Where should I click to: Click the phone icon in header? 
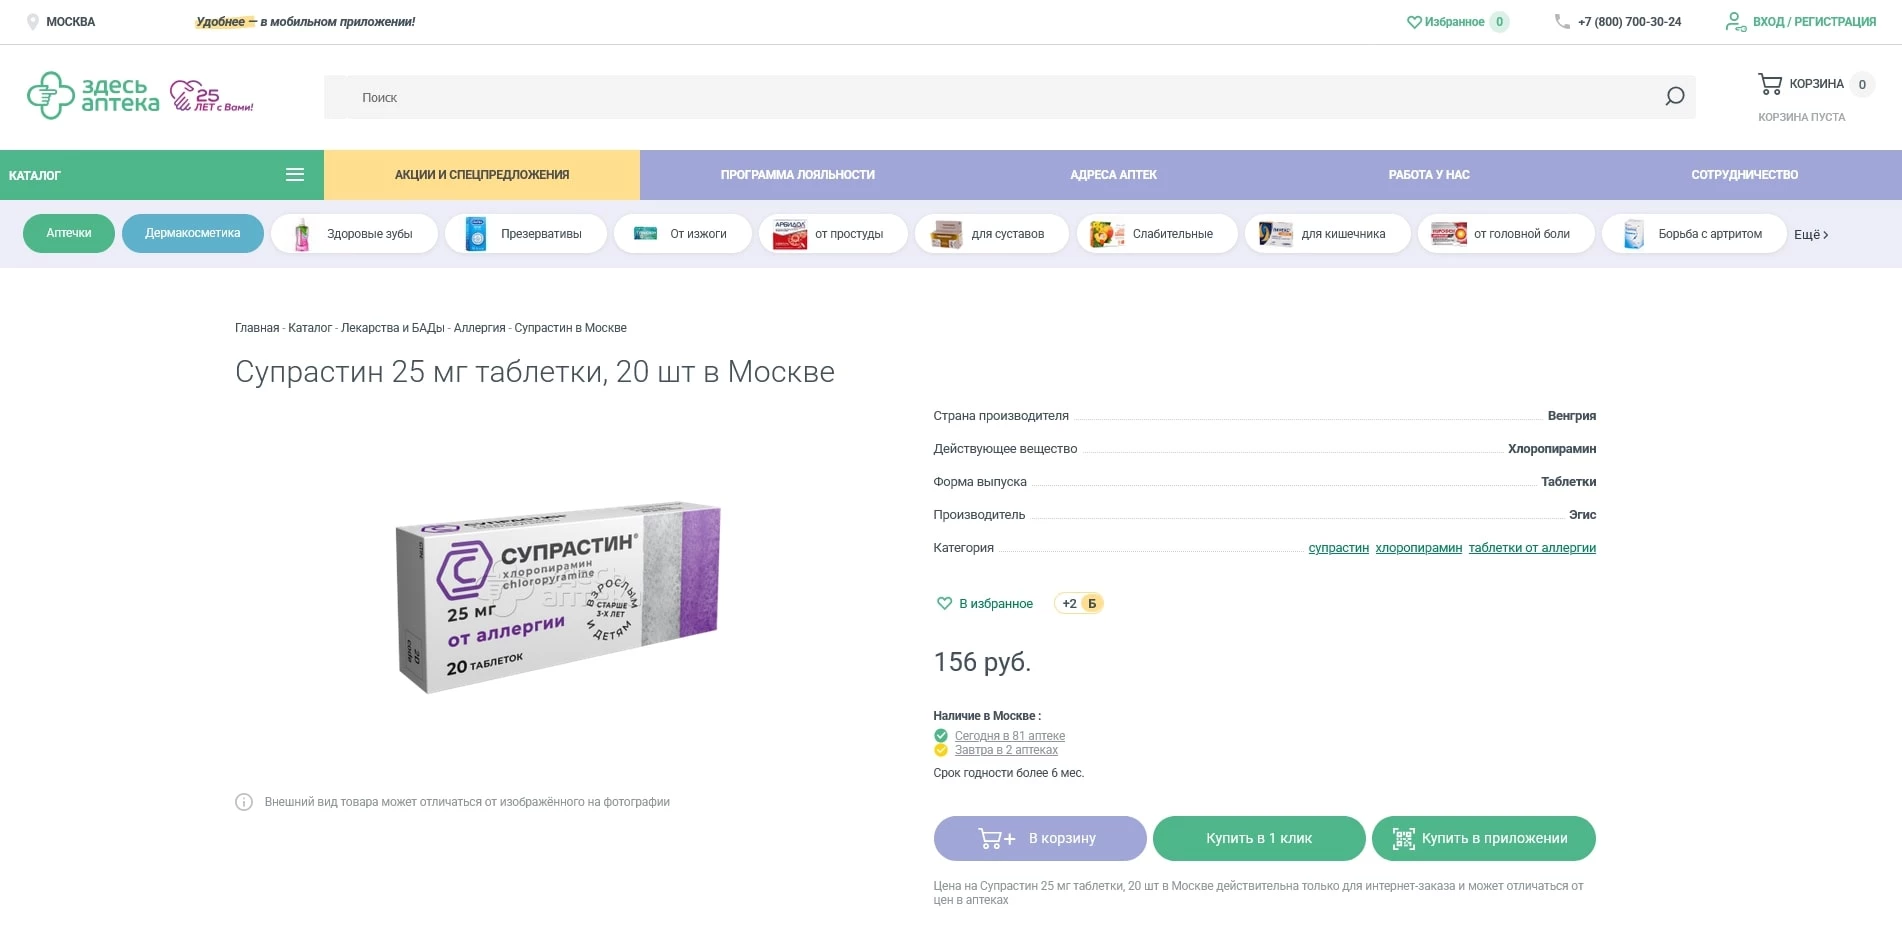click(1561, 22)
